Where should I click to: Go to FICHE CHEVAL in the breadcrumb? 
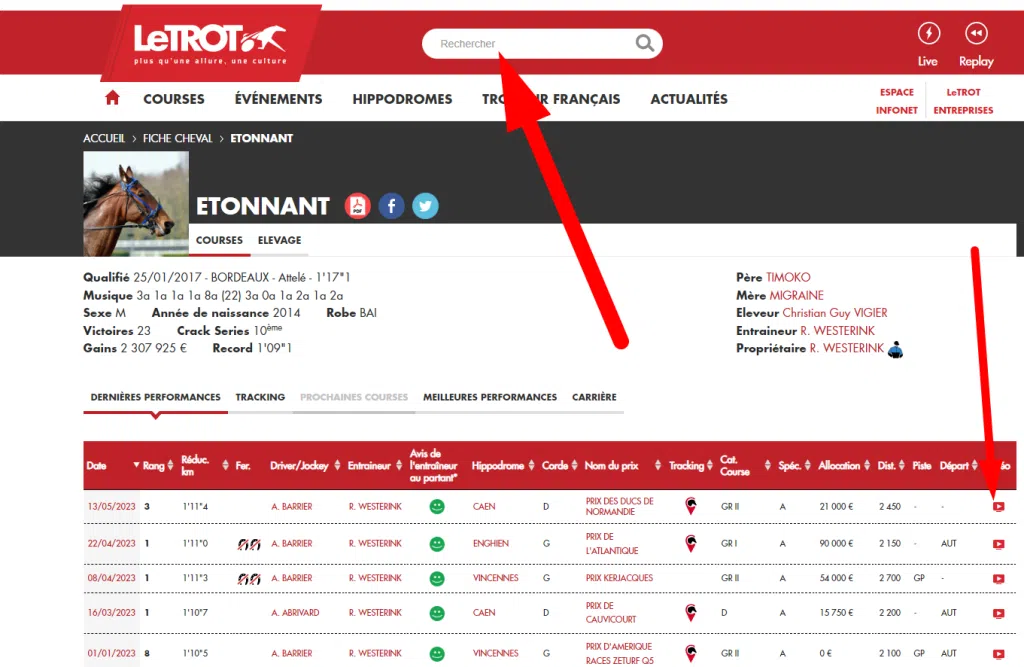178,138
